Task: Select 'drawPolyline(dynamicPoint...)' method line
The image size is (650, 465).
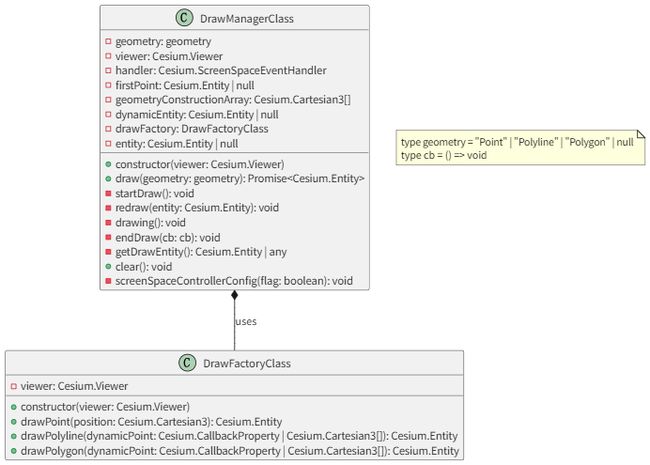Action: (239, 436)
